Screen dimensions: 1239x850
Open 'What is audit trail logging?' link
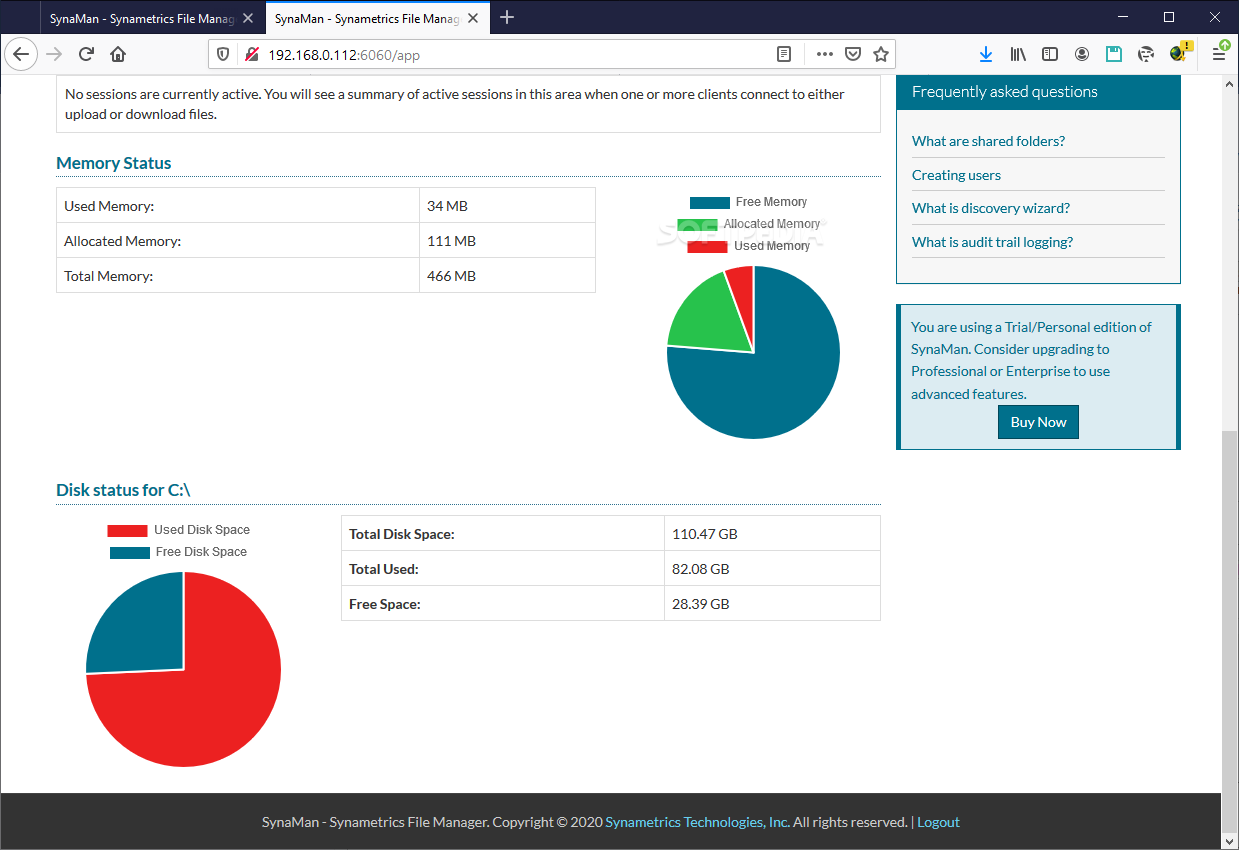pyautogui.click(x=992, y=242)
